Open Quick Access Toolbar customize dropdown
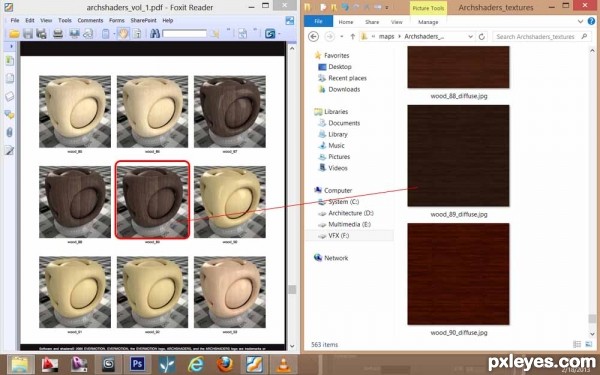The image size is (600, 375). tap(386, 8)
